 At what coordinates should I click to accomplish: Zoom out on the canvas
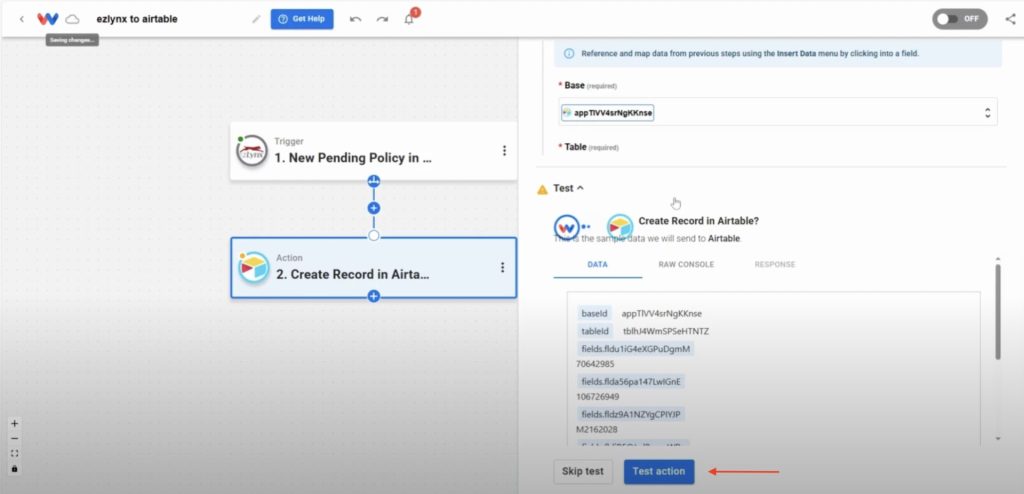coord(14,438)
